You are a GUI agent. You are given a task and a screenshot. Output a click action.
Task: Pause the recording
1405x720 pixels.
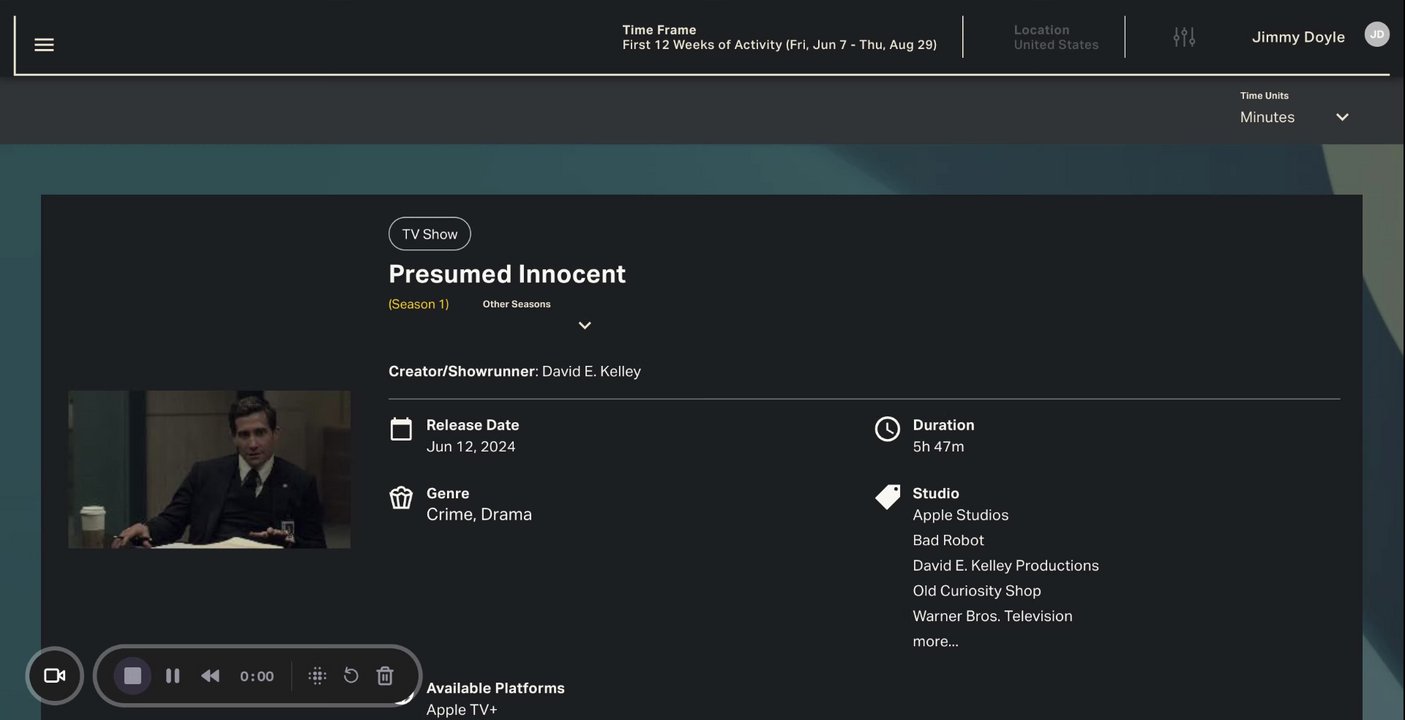(x=172, y=676)
